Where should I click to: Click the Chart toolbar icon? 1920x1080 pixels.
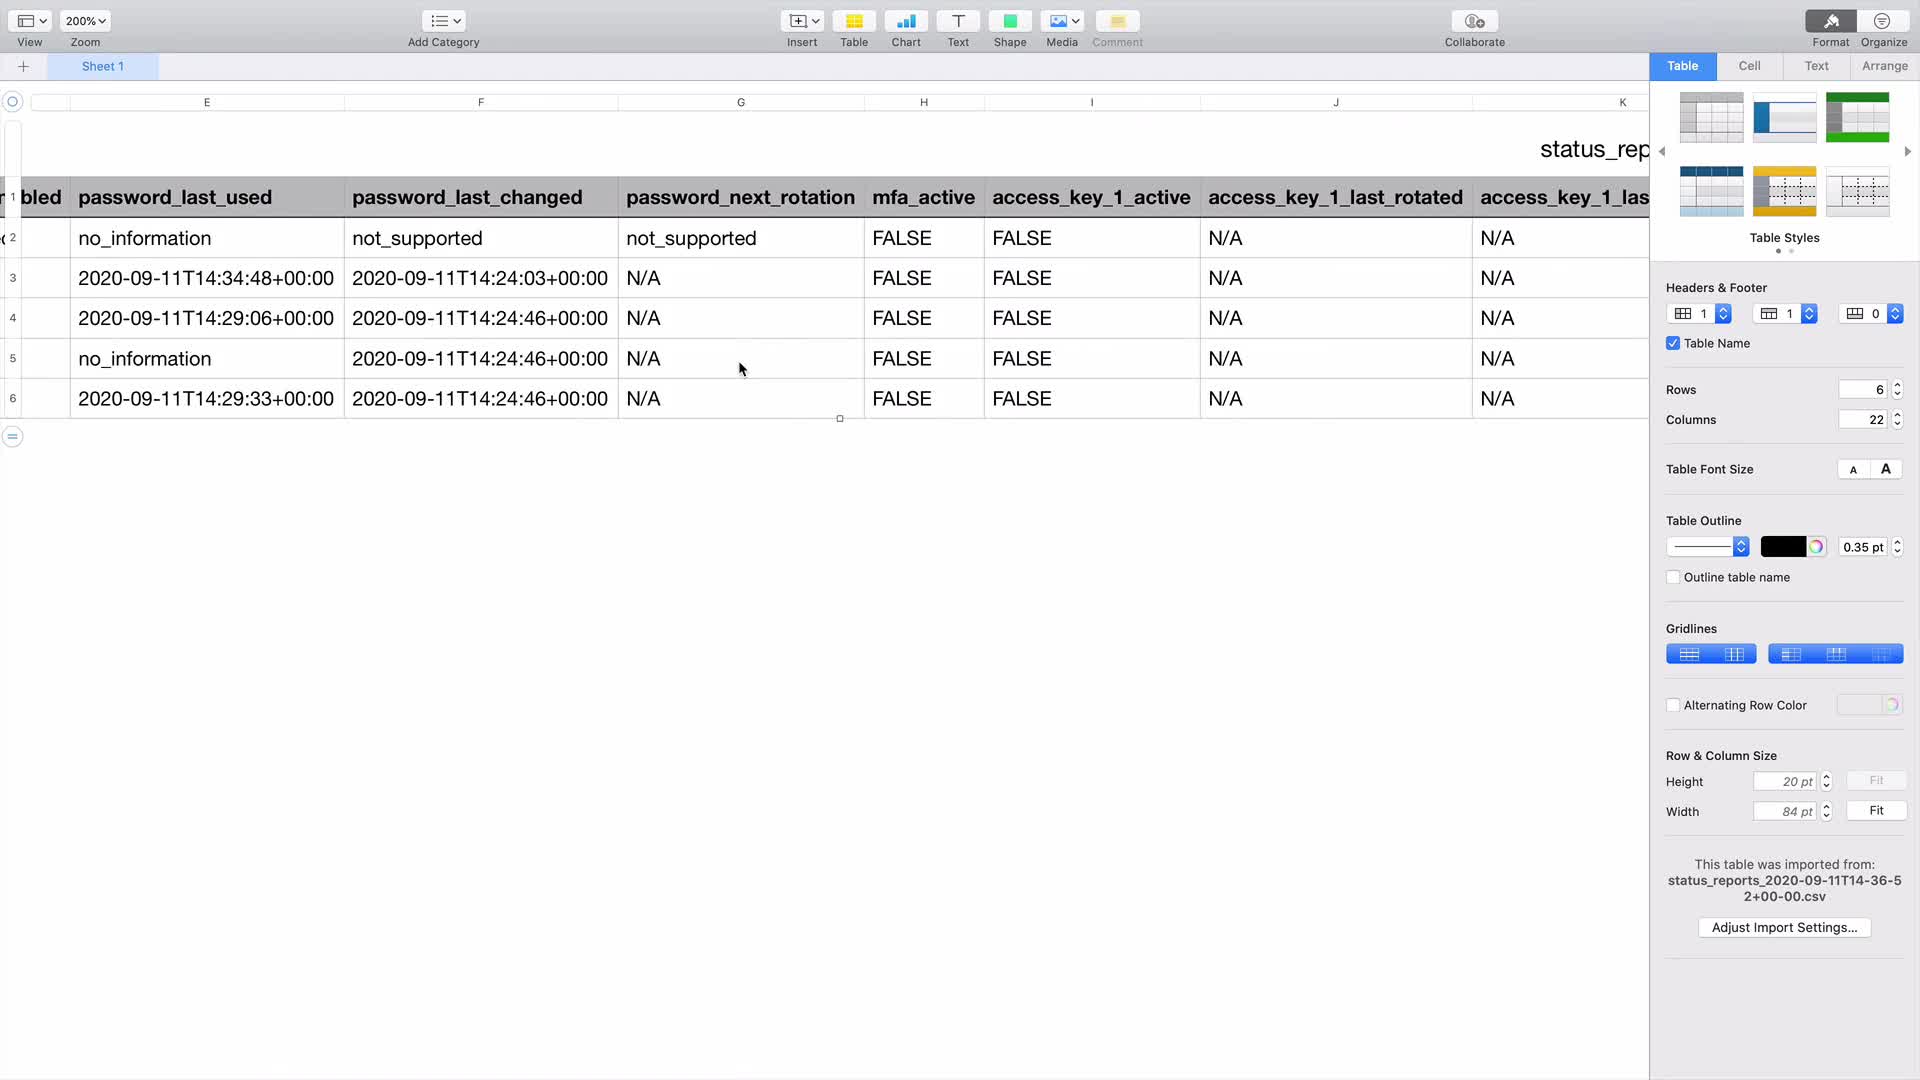905,21
